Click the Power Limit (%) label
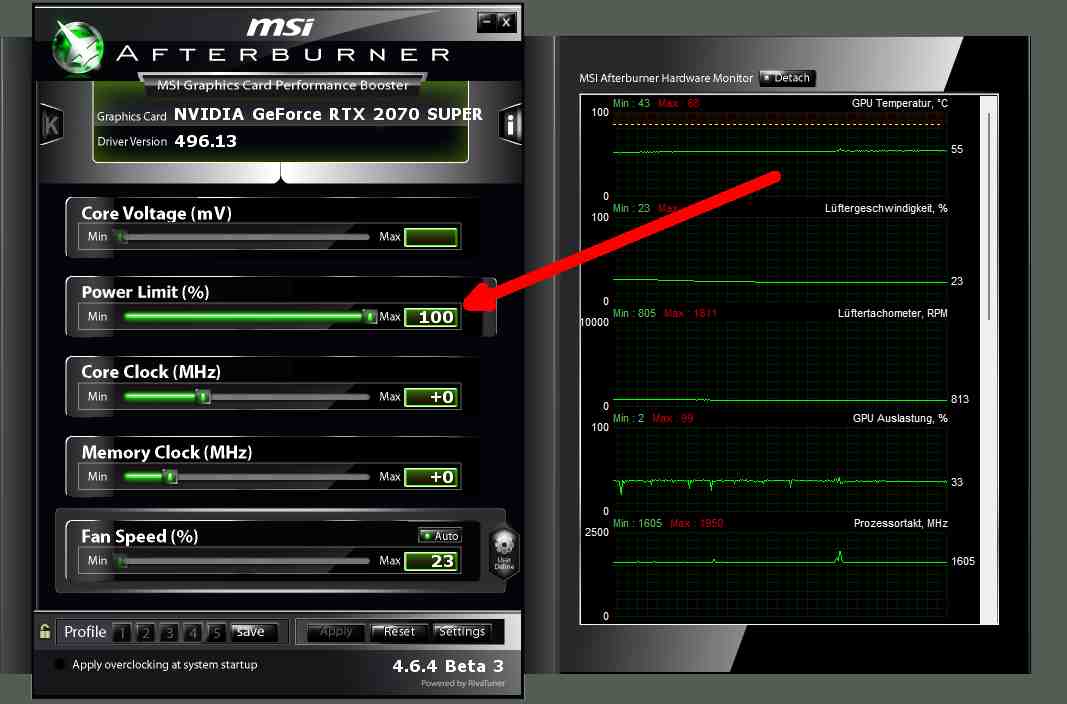 [x=145, y=292]
